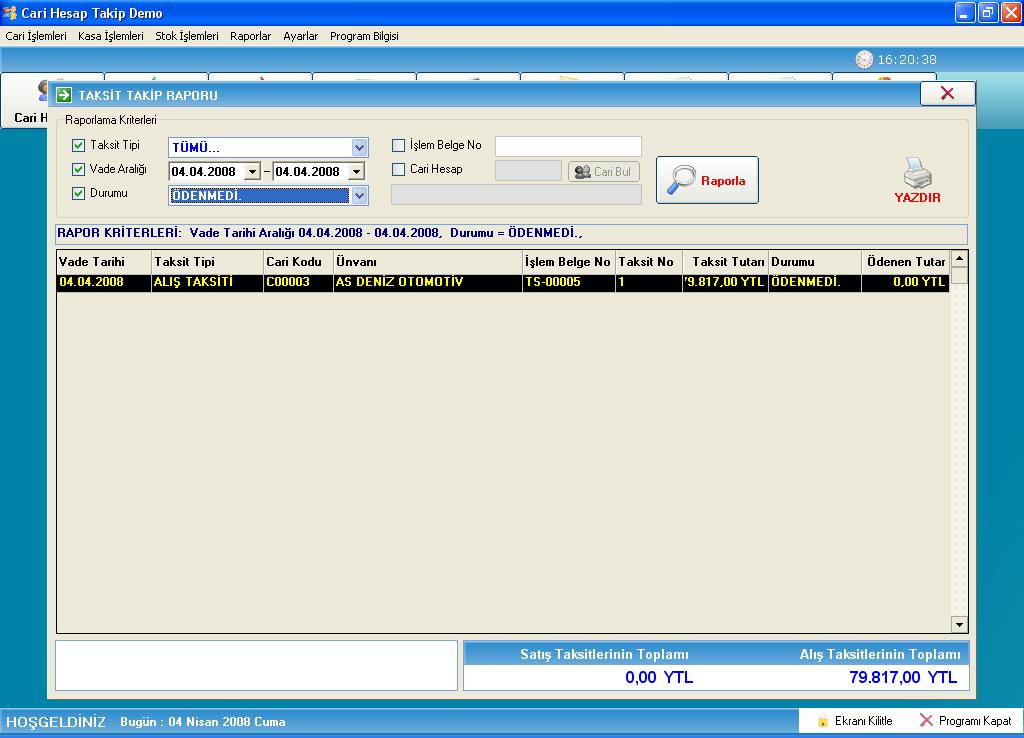Enable the İşlem Belge No checkbox
Image resolution: width=1024 pixels, height=738 pixels.
pos(399,146)
